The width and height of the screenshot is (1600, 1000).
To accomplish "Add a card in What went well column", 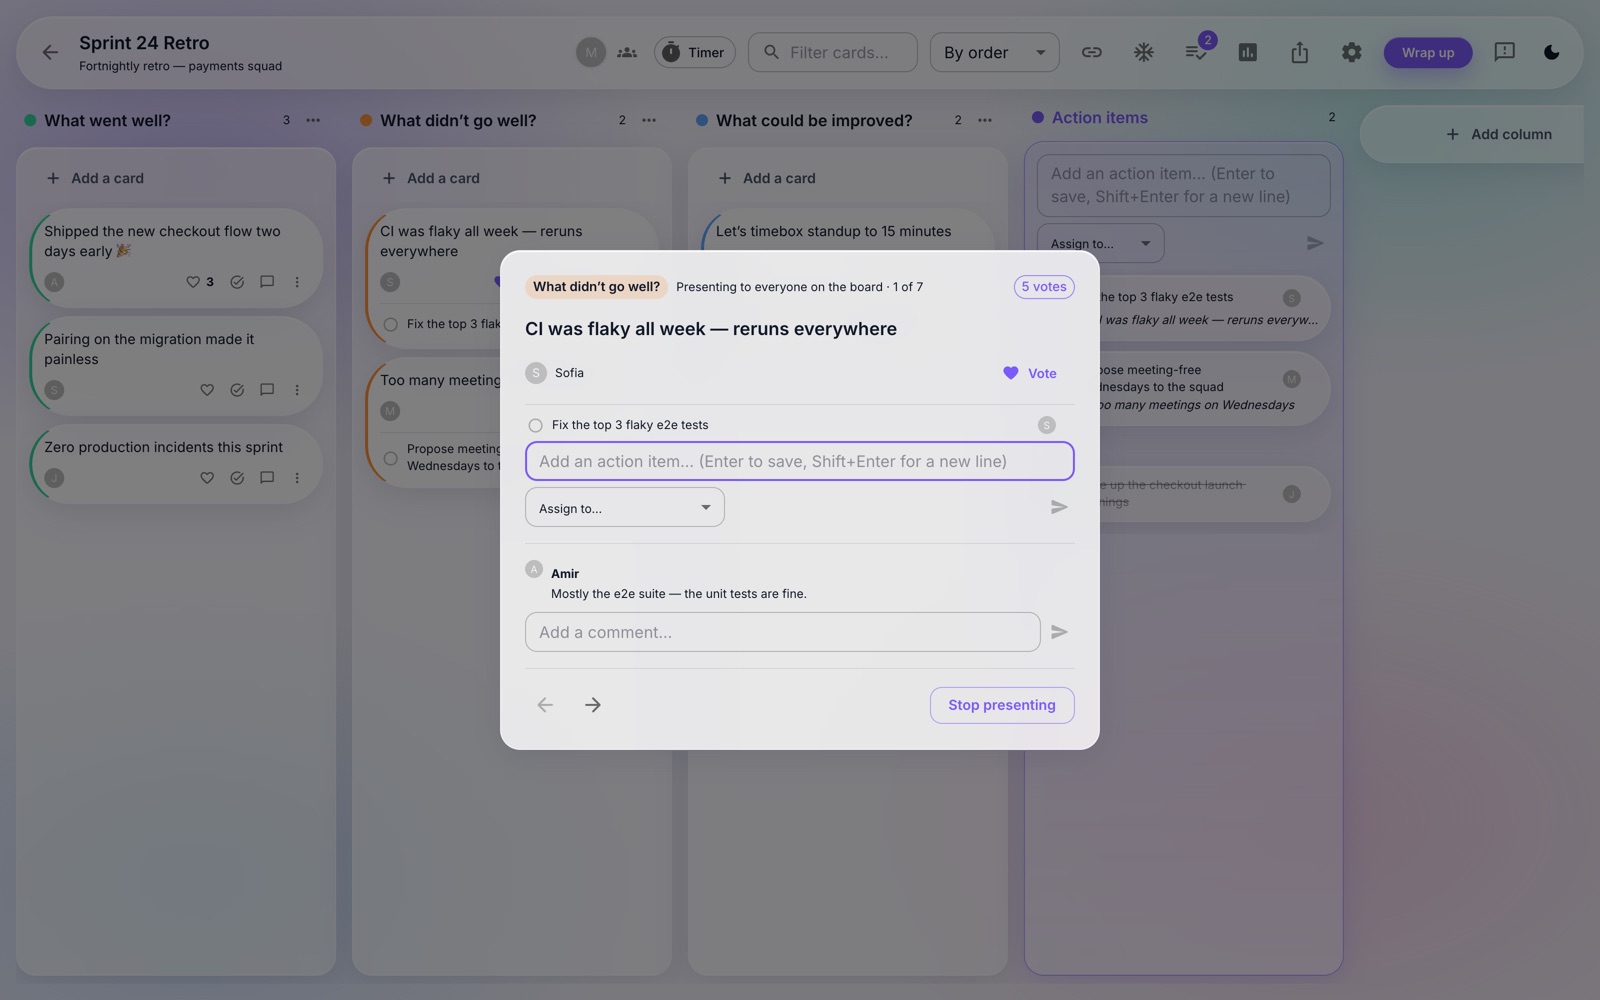I will [96, 178].
